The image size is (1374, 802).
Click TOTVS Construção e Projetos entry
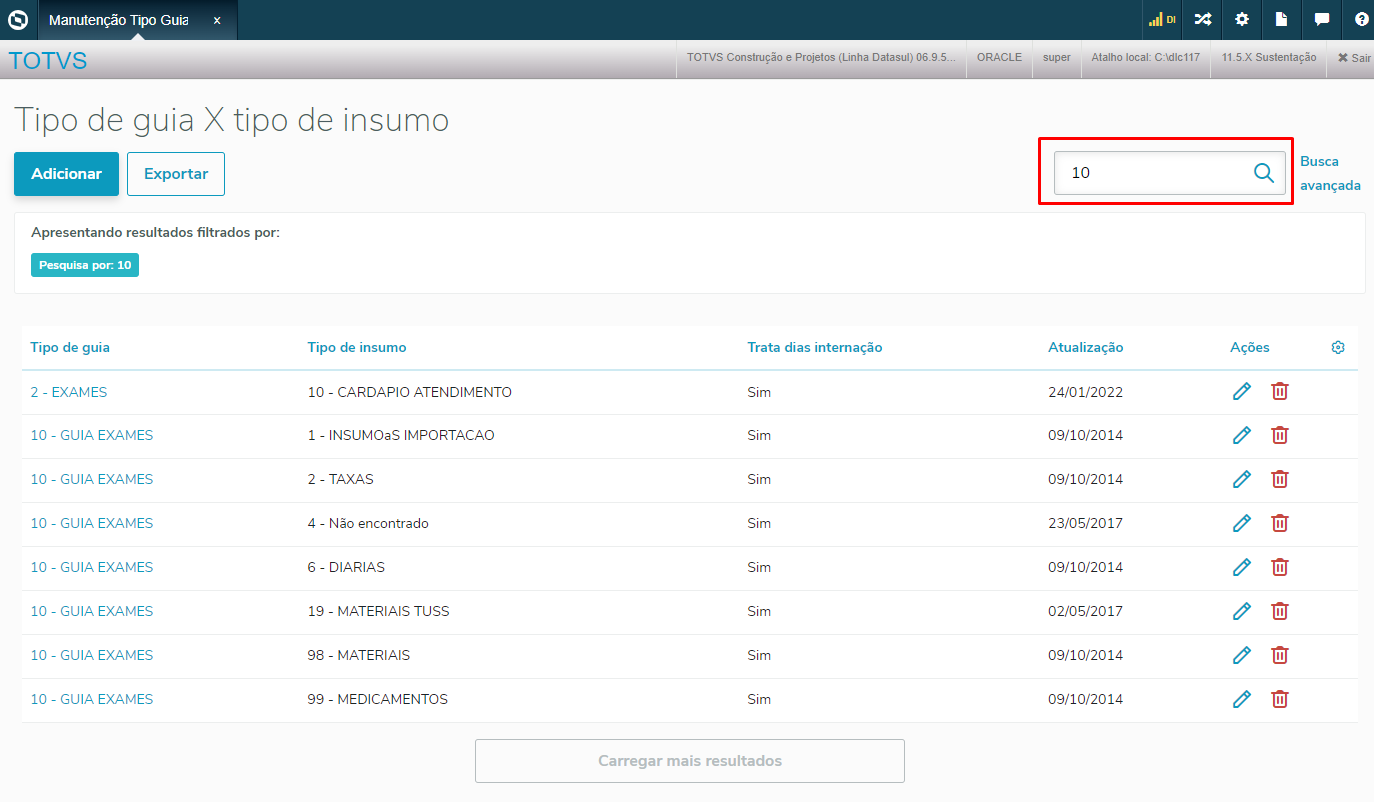coord(821,58)
